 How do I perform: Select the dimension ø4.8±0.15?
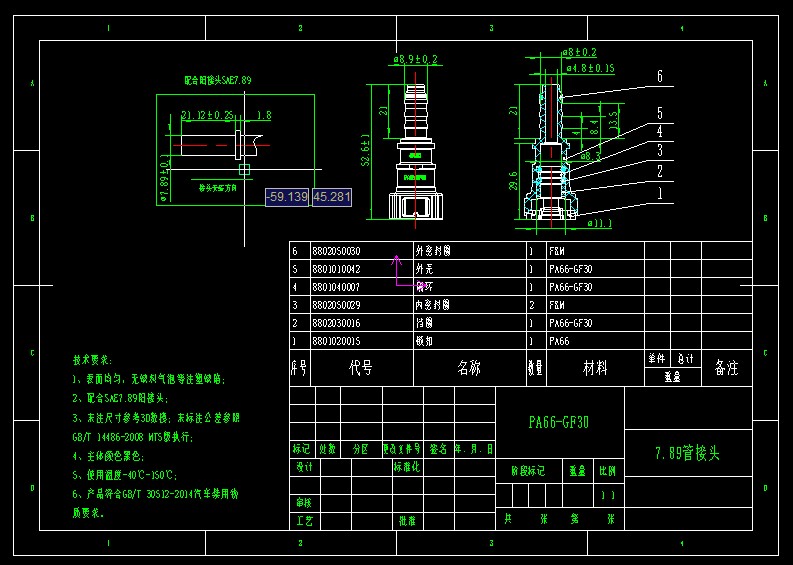(590, 68)
